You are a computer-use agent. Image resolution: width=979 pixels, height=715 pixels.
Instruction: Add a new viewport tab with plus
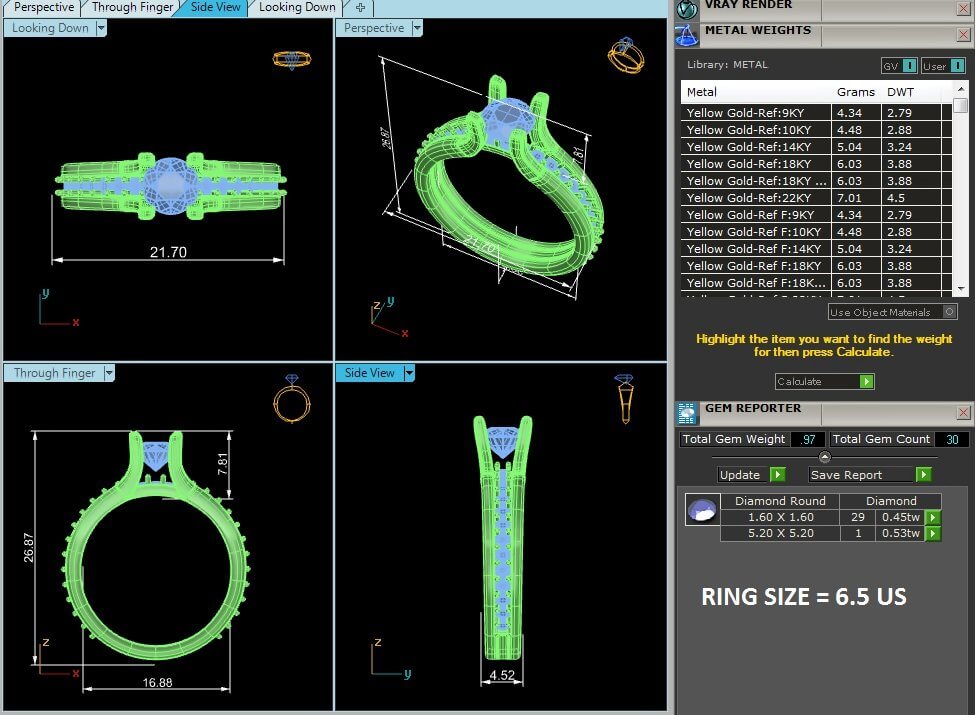click(360, 7)
